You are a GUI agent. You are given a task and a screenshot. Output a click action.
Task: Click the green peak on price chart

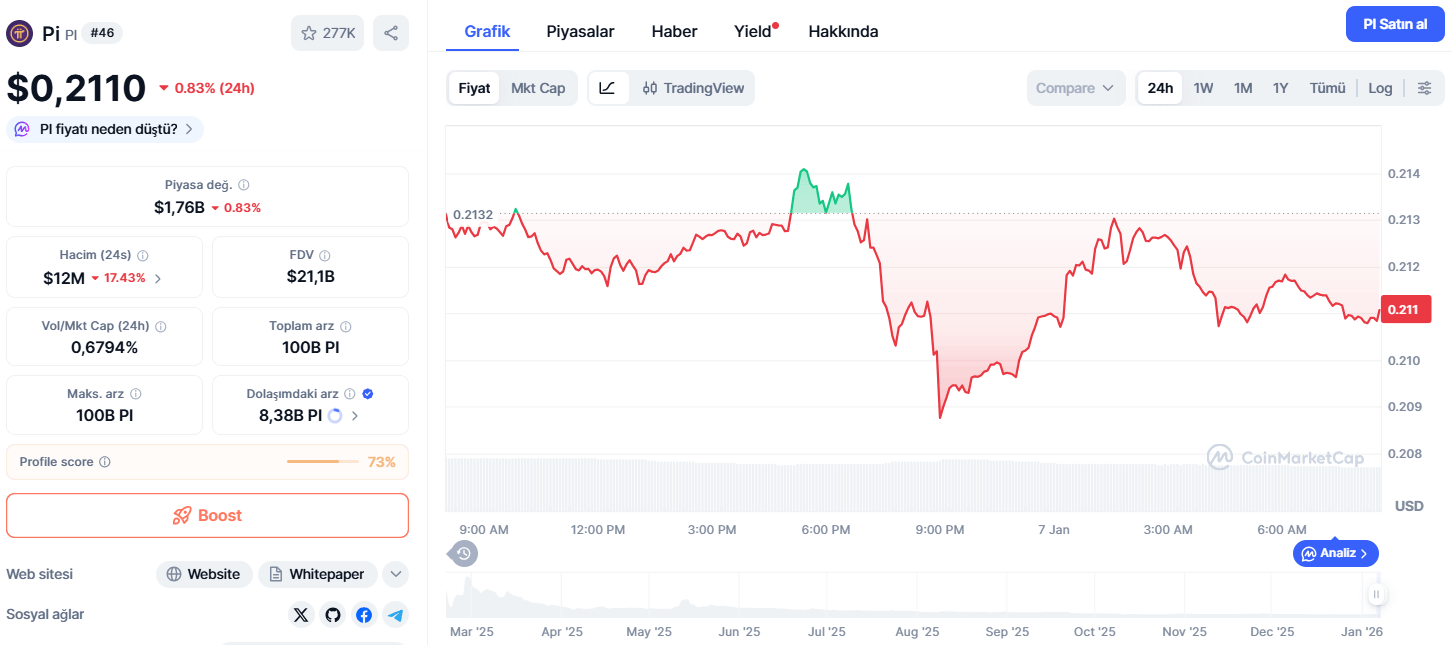tap(802, 172)
